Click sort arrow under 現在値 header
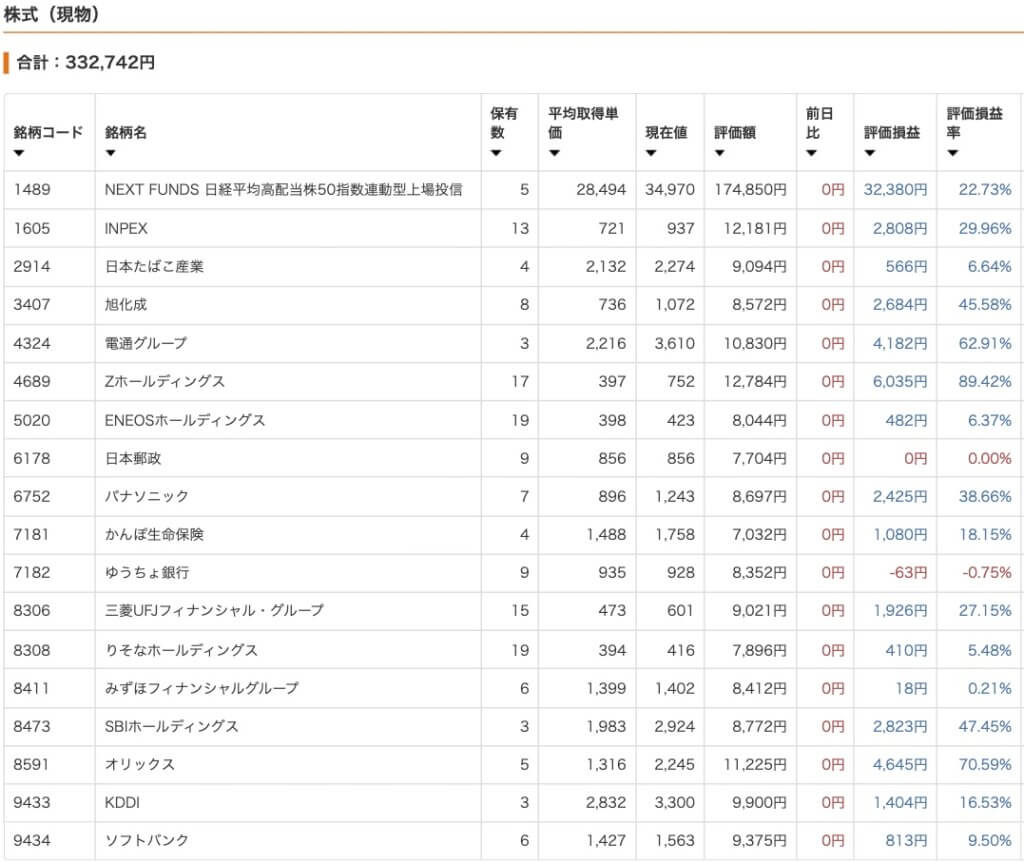Viewport: 1024px width, 862px height. point(651,153)
